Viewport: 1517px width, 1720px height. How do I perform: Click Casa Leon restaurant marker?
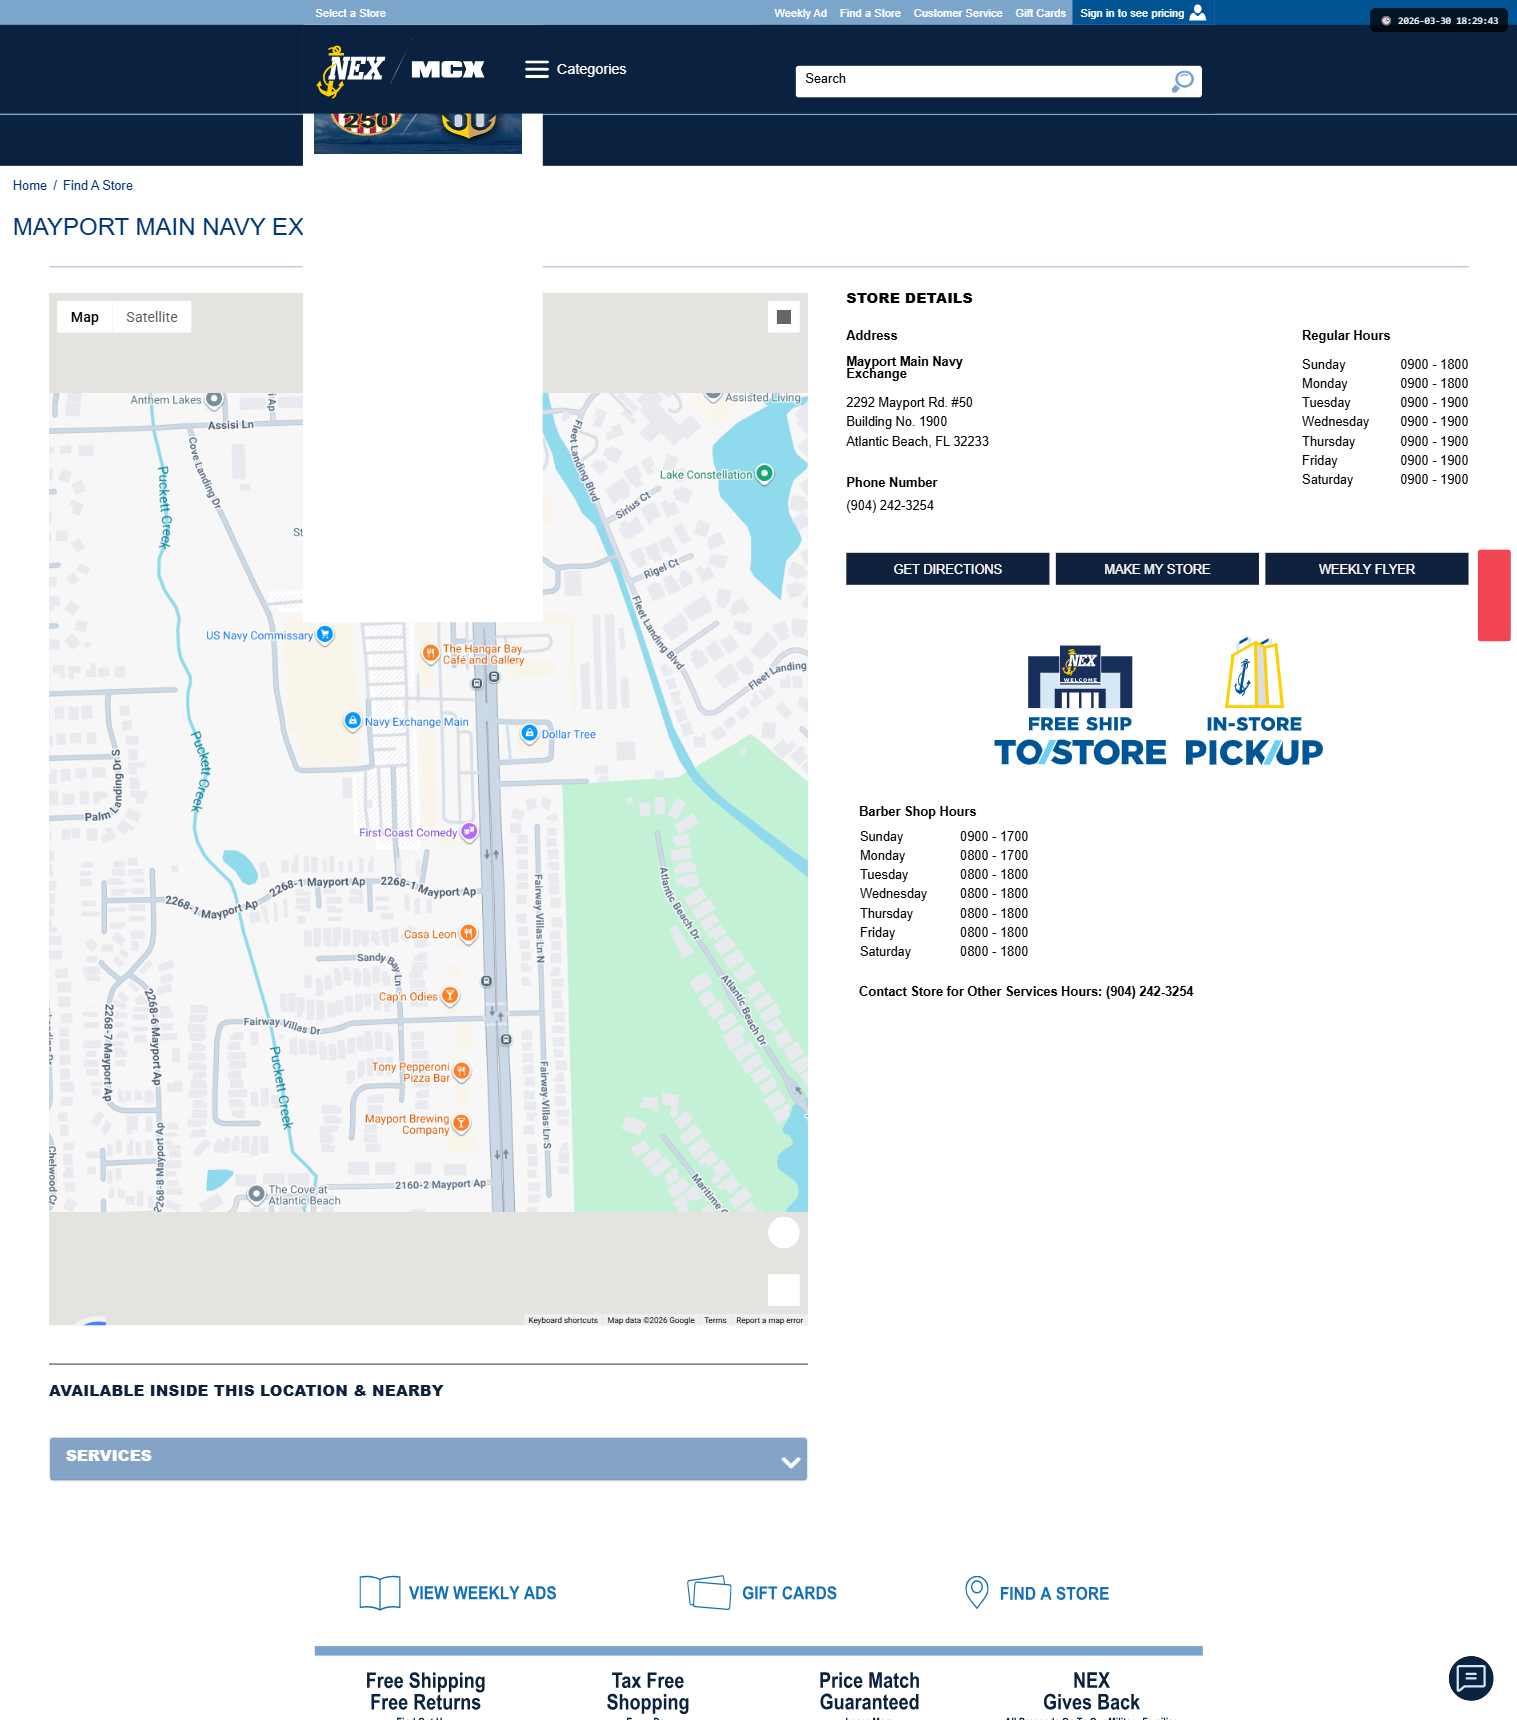[x=468, y=934]
